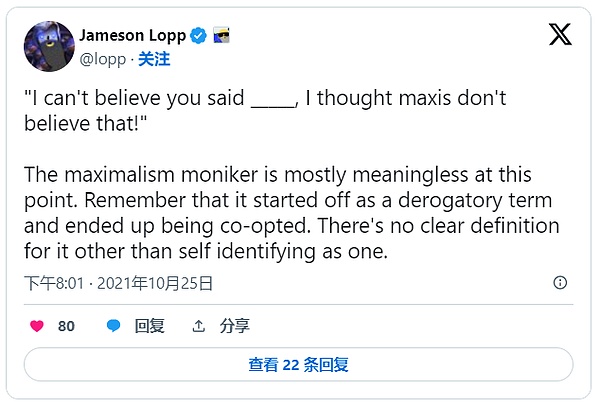Click the Jameson Lopp display name
Viewport: 600px width, 407px height.
(x=136, y=36)
